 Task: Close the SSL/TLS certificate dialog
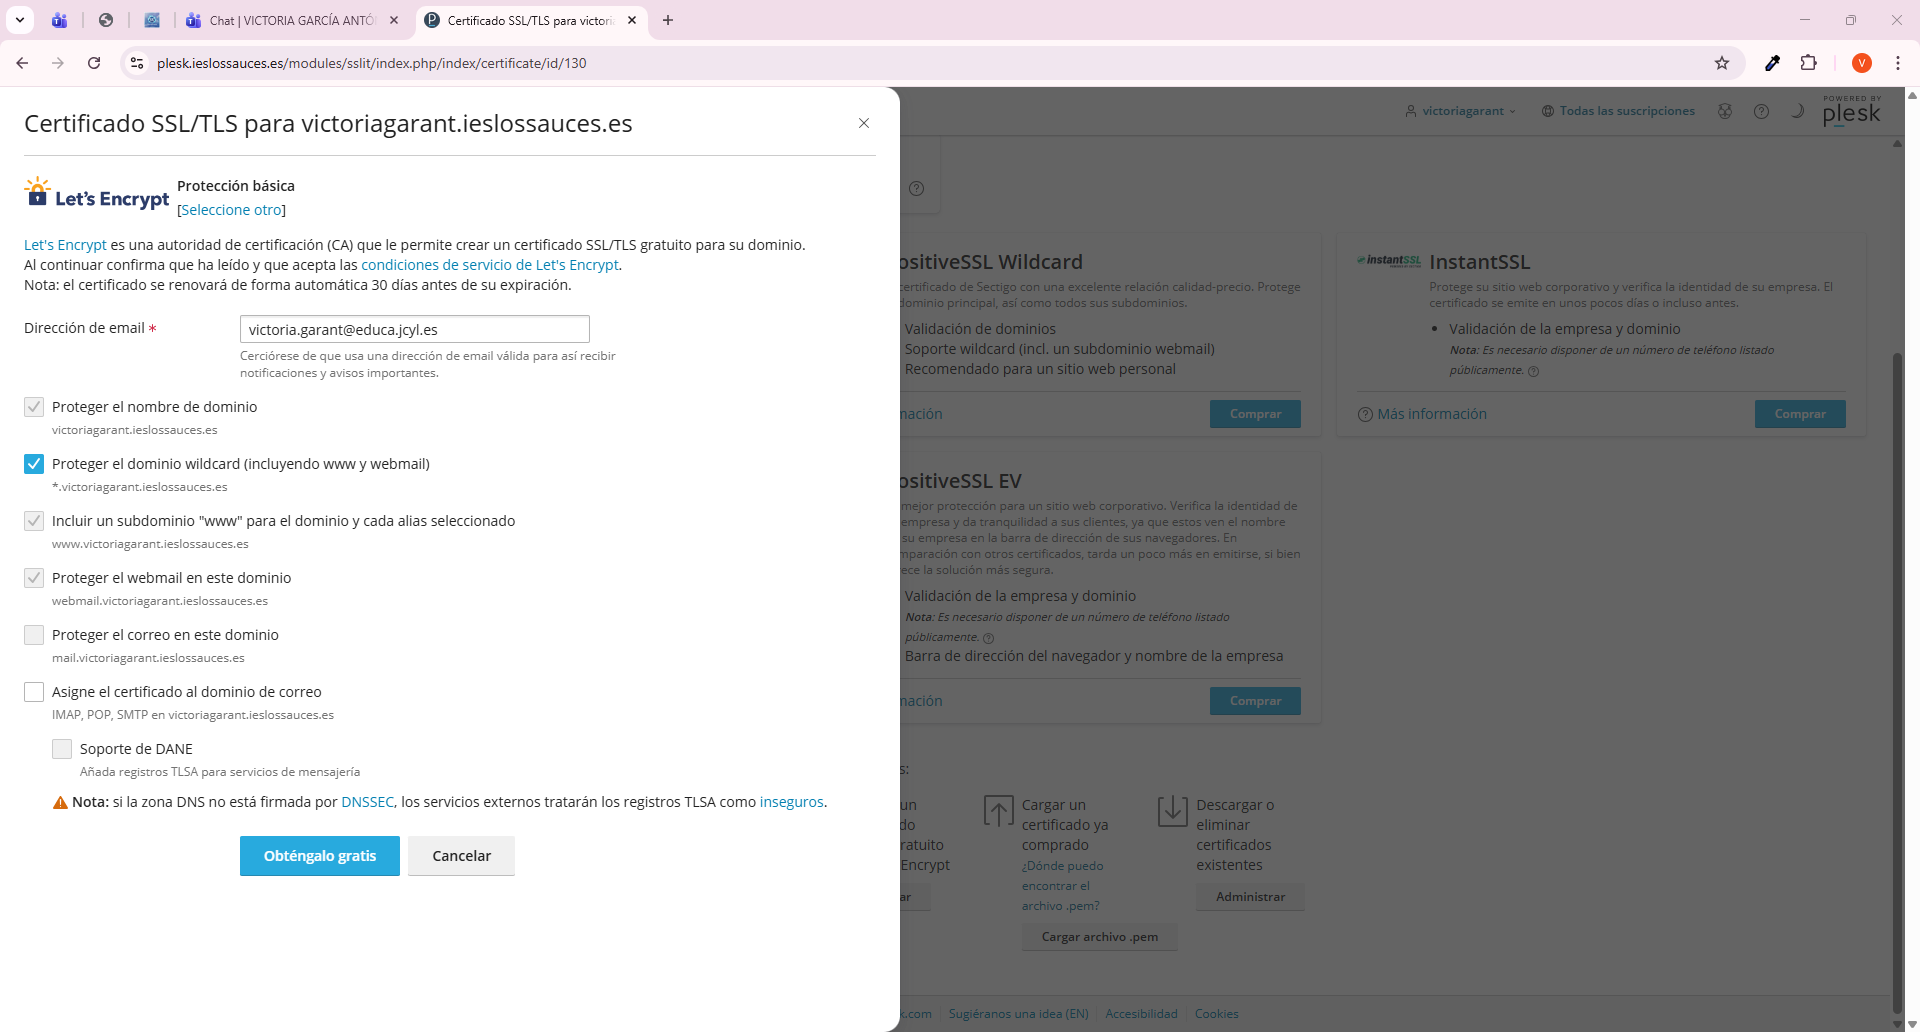click(864, 123)
